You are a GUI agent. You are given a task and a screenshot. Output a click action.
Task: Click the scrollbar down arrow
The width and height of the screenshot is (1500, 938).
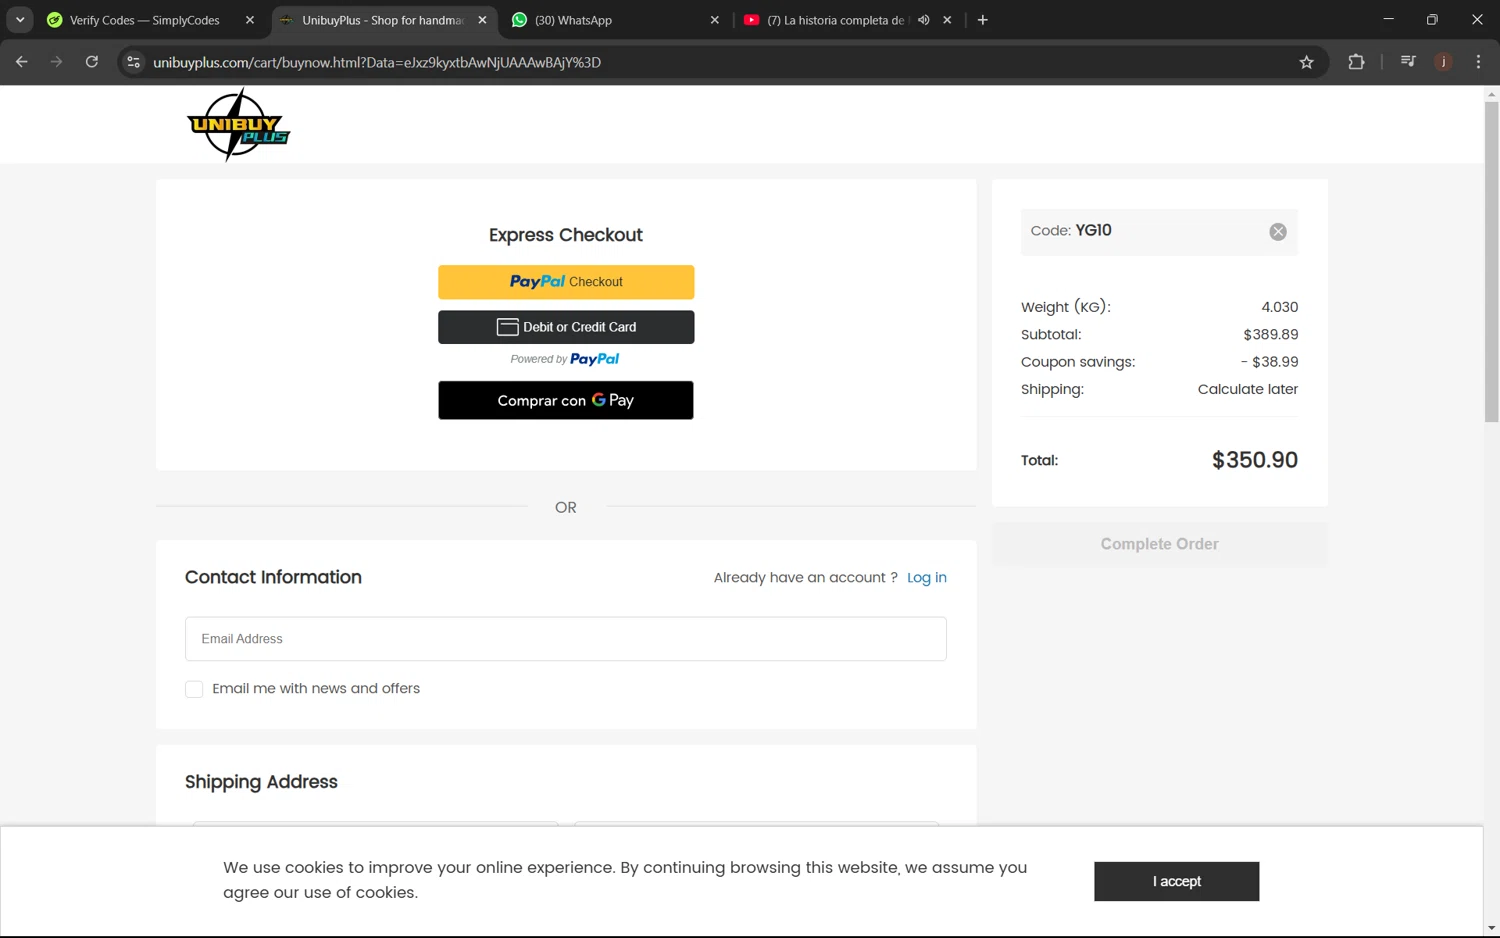(x=1491, y=929)
